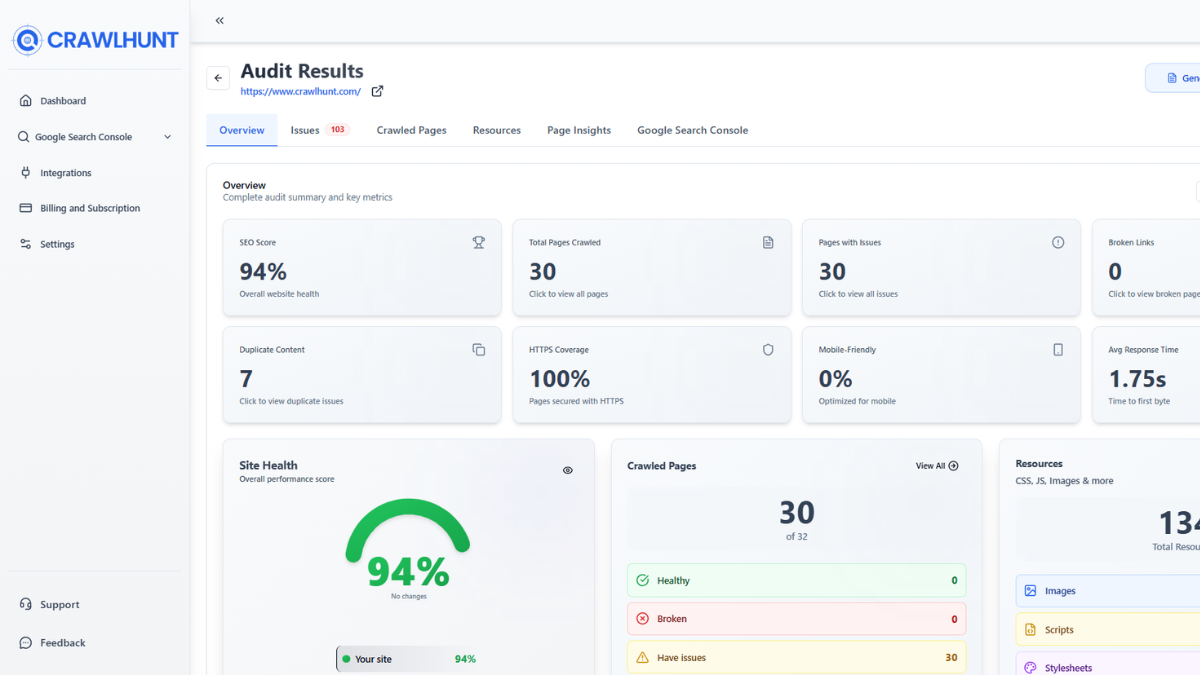Image resolution: width=1200 pixels, height=675 pixels.
Task: Click the Mobile-Friendly 0% value
Action: pos(836,379)
